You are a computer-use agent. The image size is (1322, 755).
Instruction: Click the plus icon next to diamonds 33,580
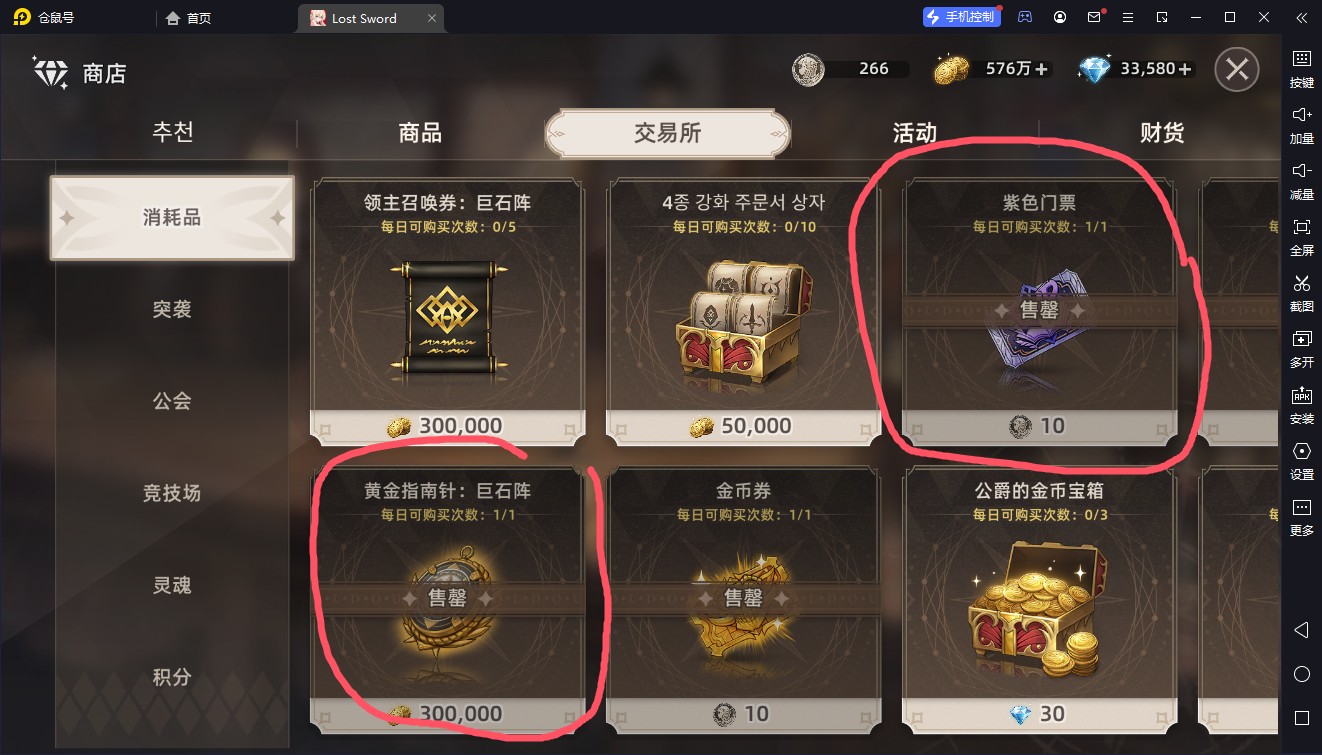coord(1185,69)
